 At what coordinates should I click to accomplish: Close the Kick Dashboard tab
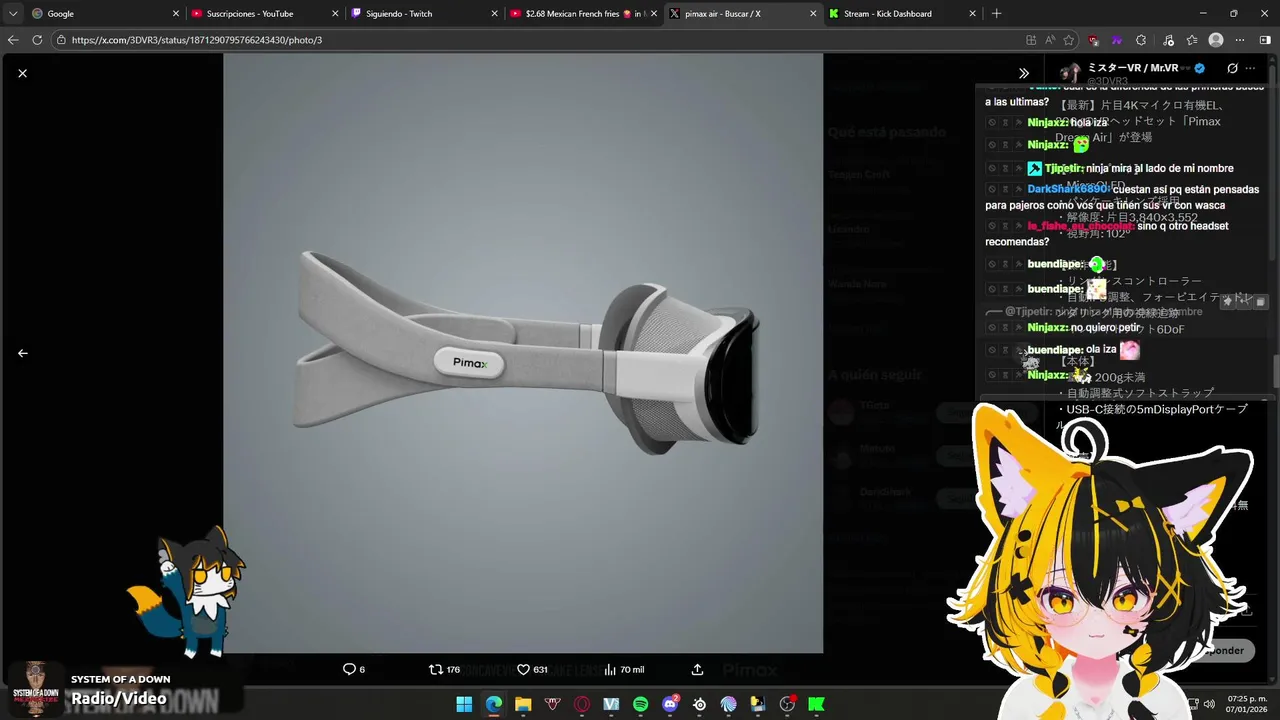click(x=972, y=14)
